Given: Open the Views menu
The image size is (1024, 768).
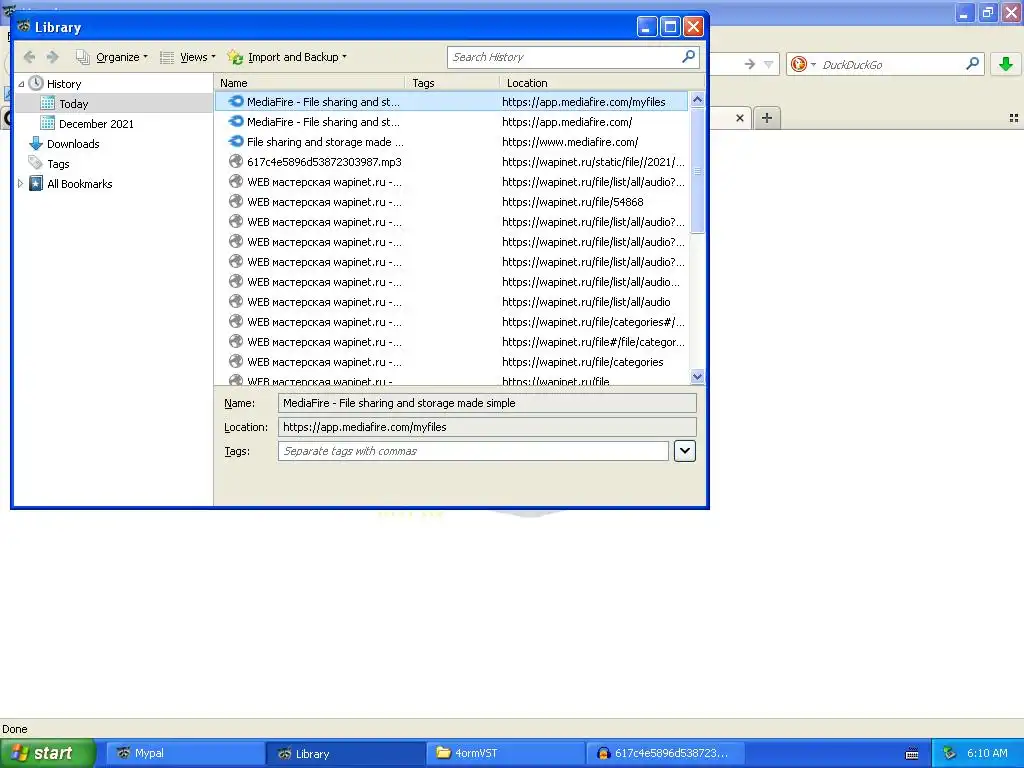Looking at the screenshot, I should (x=188, y=57).
